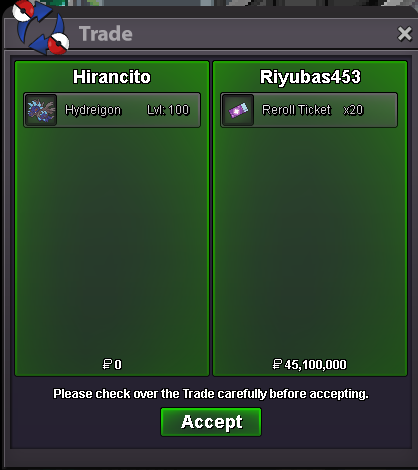Click Hirancito's 0 money amount
This screenshot has height=470, width=418.
click(x=118, y=365)
